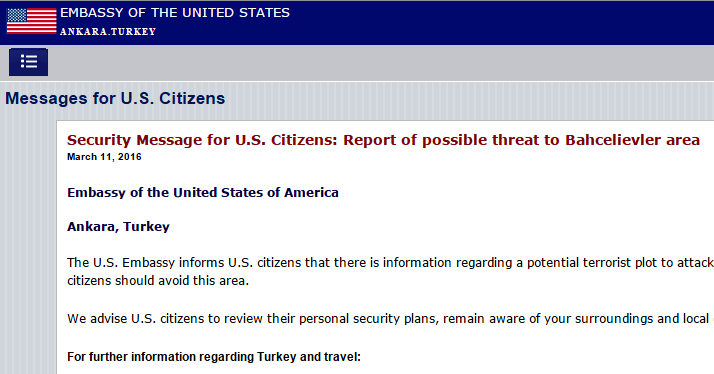Click the Embassy of the United States of America subheading

203,193
